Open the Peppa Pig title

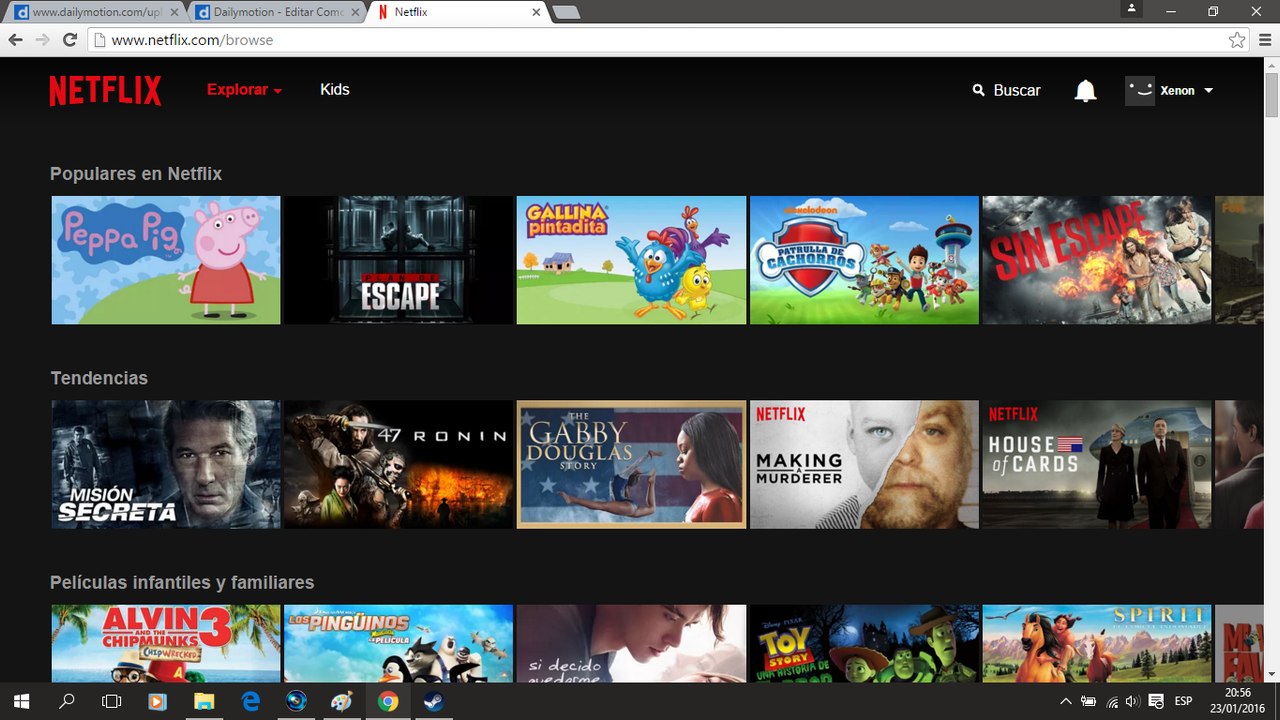point(166,260)
